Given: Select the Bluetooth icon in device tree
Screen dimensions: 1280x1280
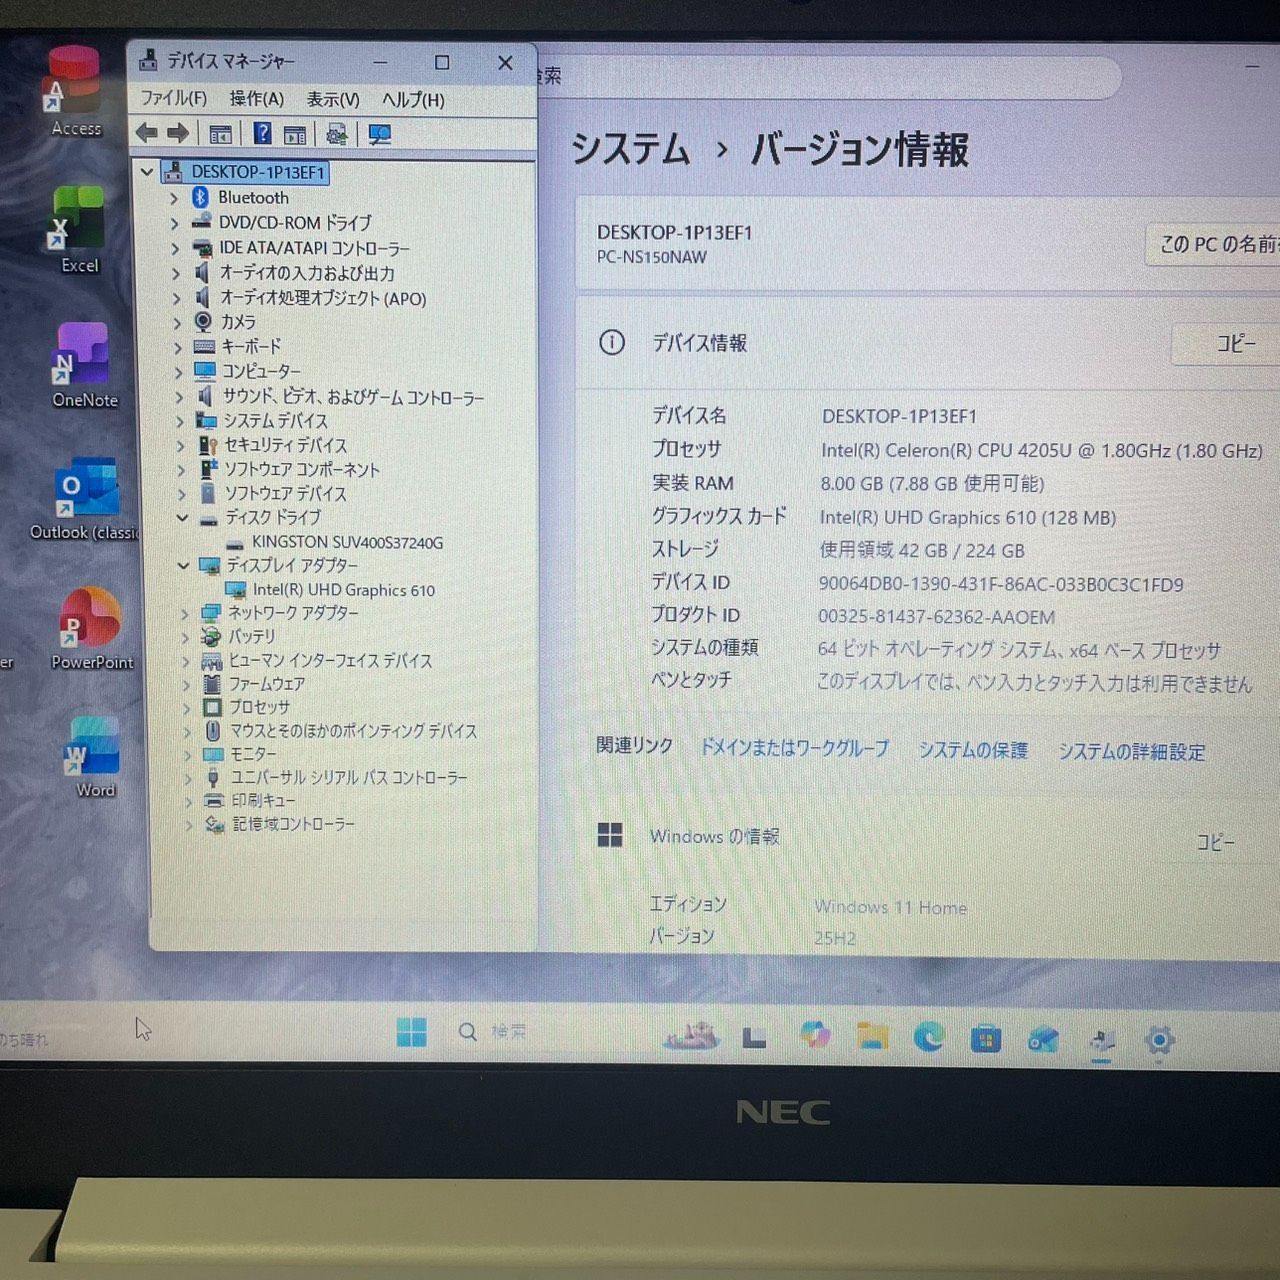Looking at the screenshot, I should coord(200,198).
